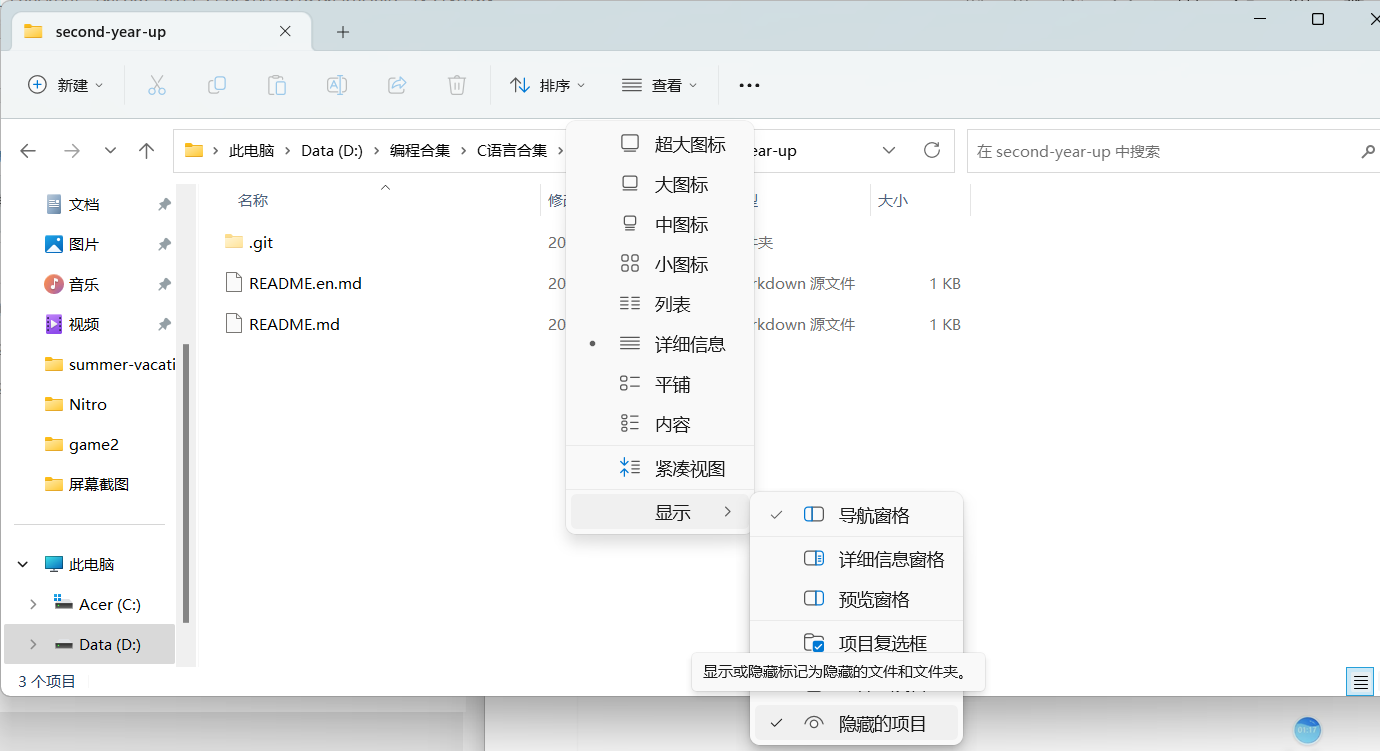Toggle 隐藏的项目 hidden items option
The height and width of the screenshot is (751, 1380).
(856, 723)
